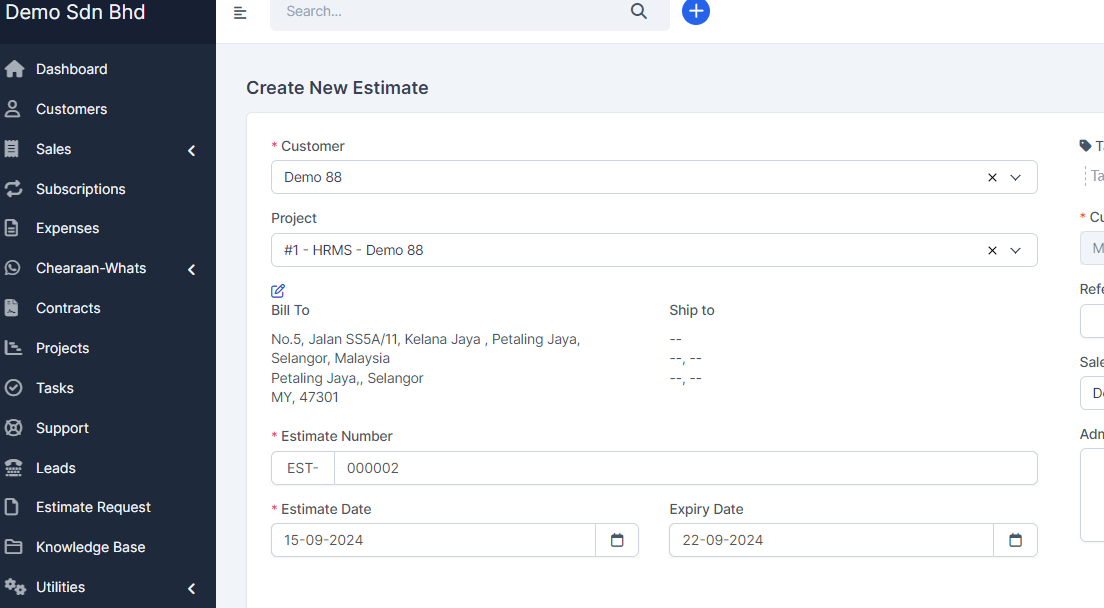Viewport: 1104px width, 608px height.
Task: Click the blue plus quick-create button
Action: (x=696, y=12)
